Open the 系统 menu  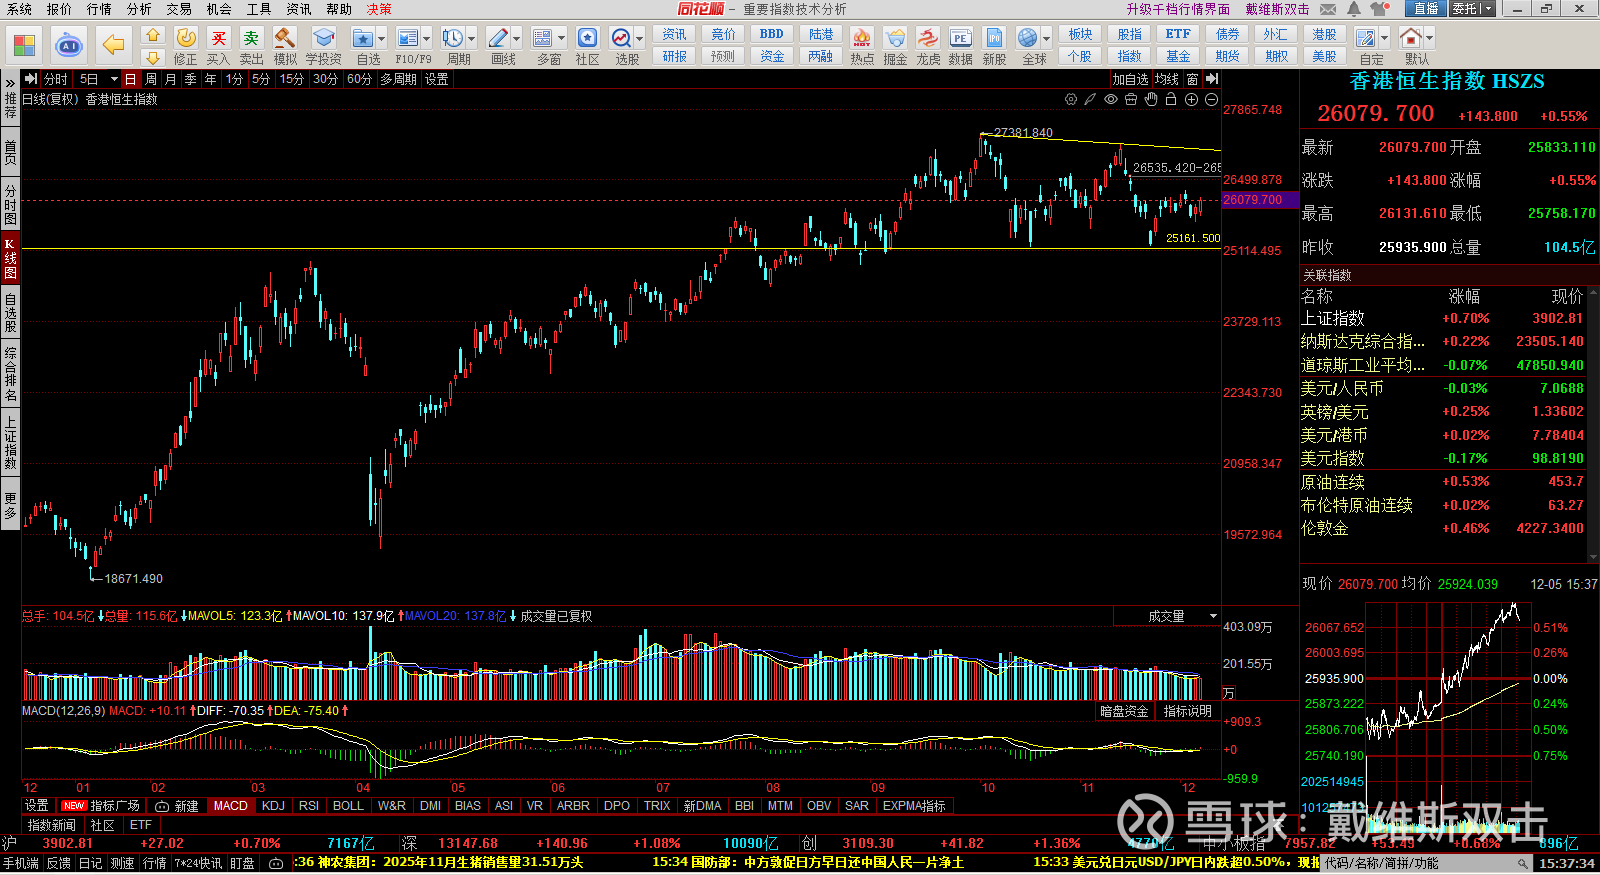[x=19, y=9]
